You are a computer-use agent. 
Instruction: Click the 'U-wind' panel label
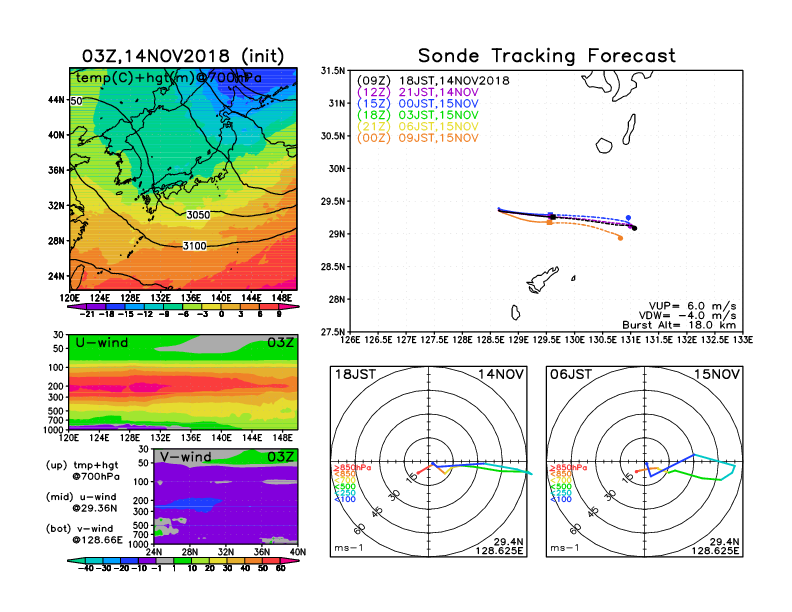(x=102, y=342)
